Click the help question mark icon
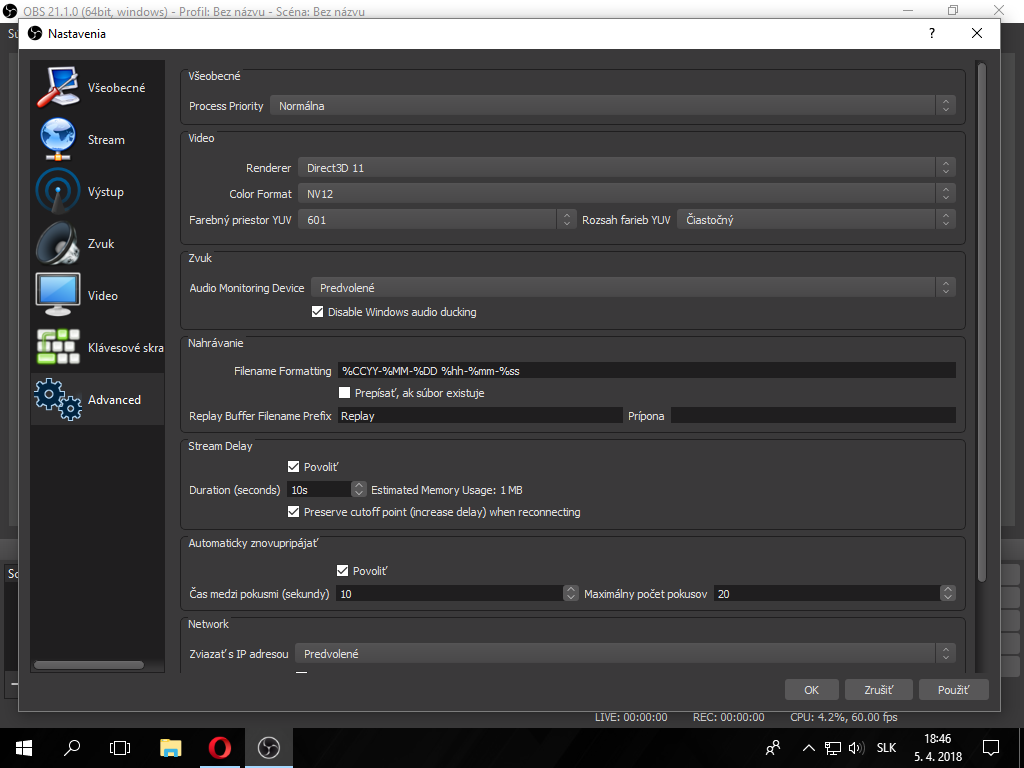 [x=932, y=33]
